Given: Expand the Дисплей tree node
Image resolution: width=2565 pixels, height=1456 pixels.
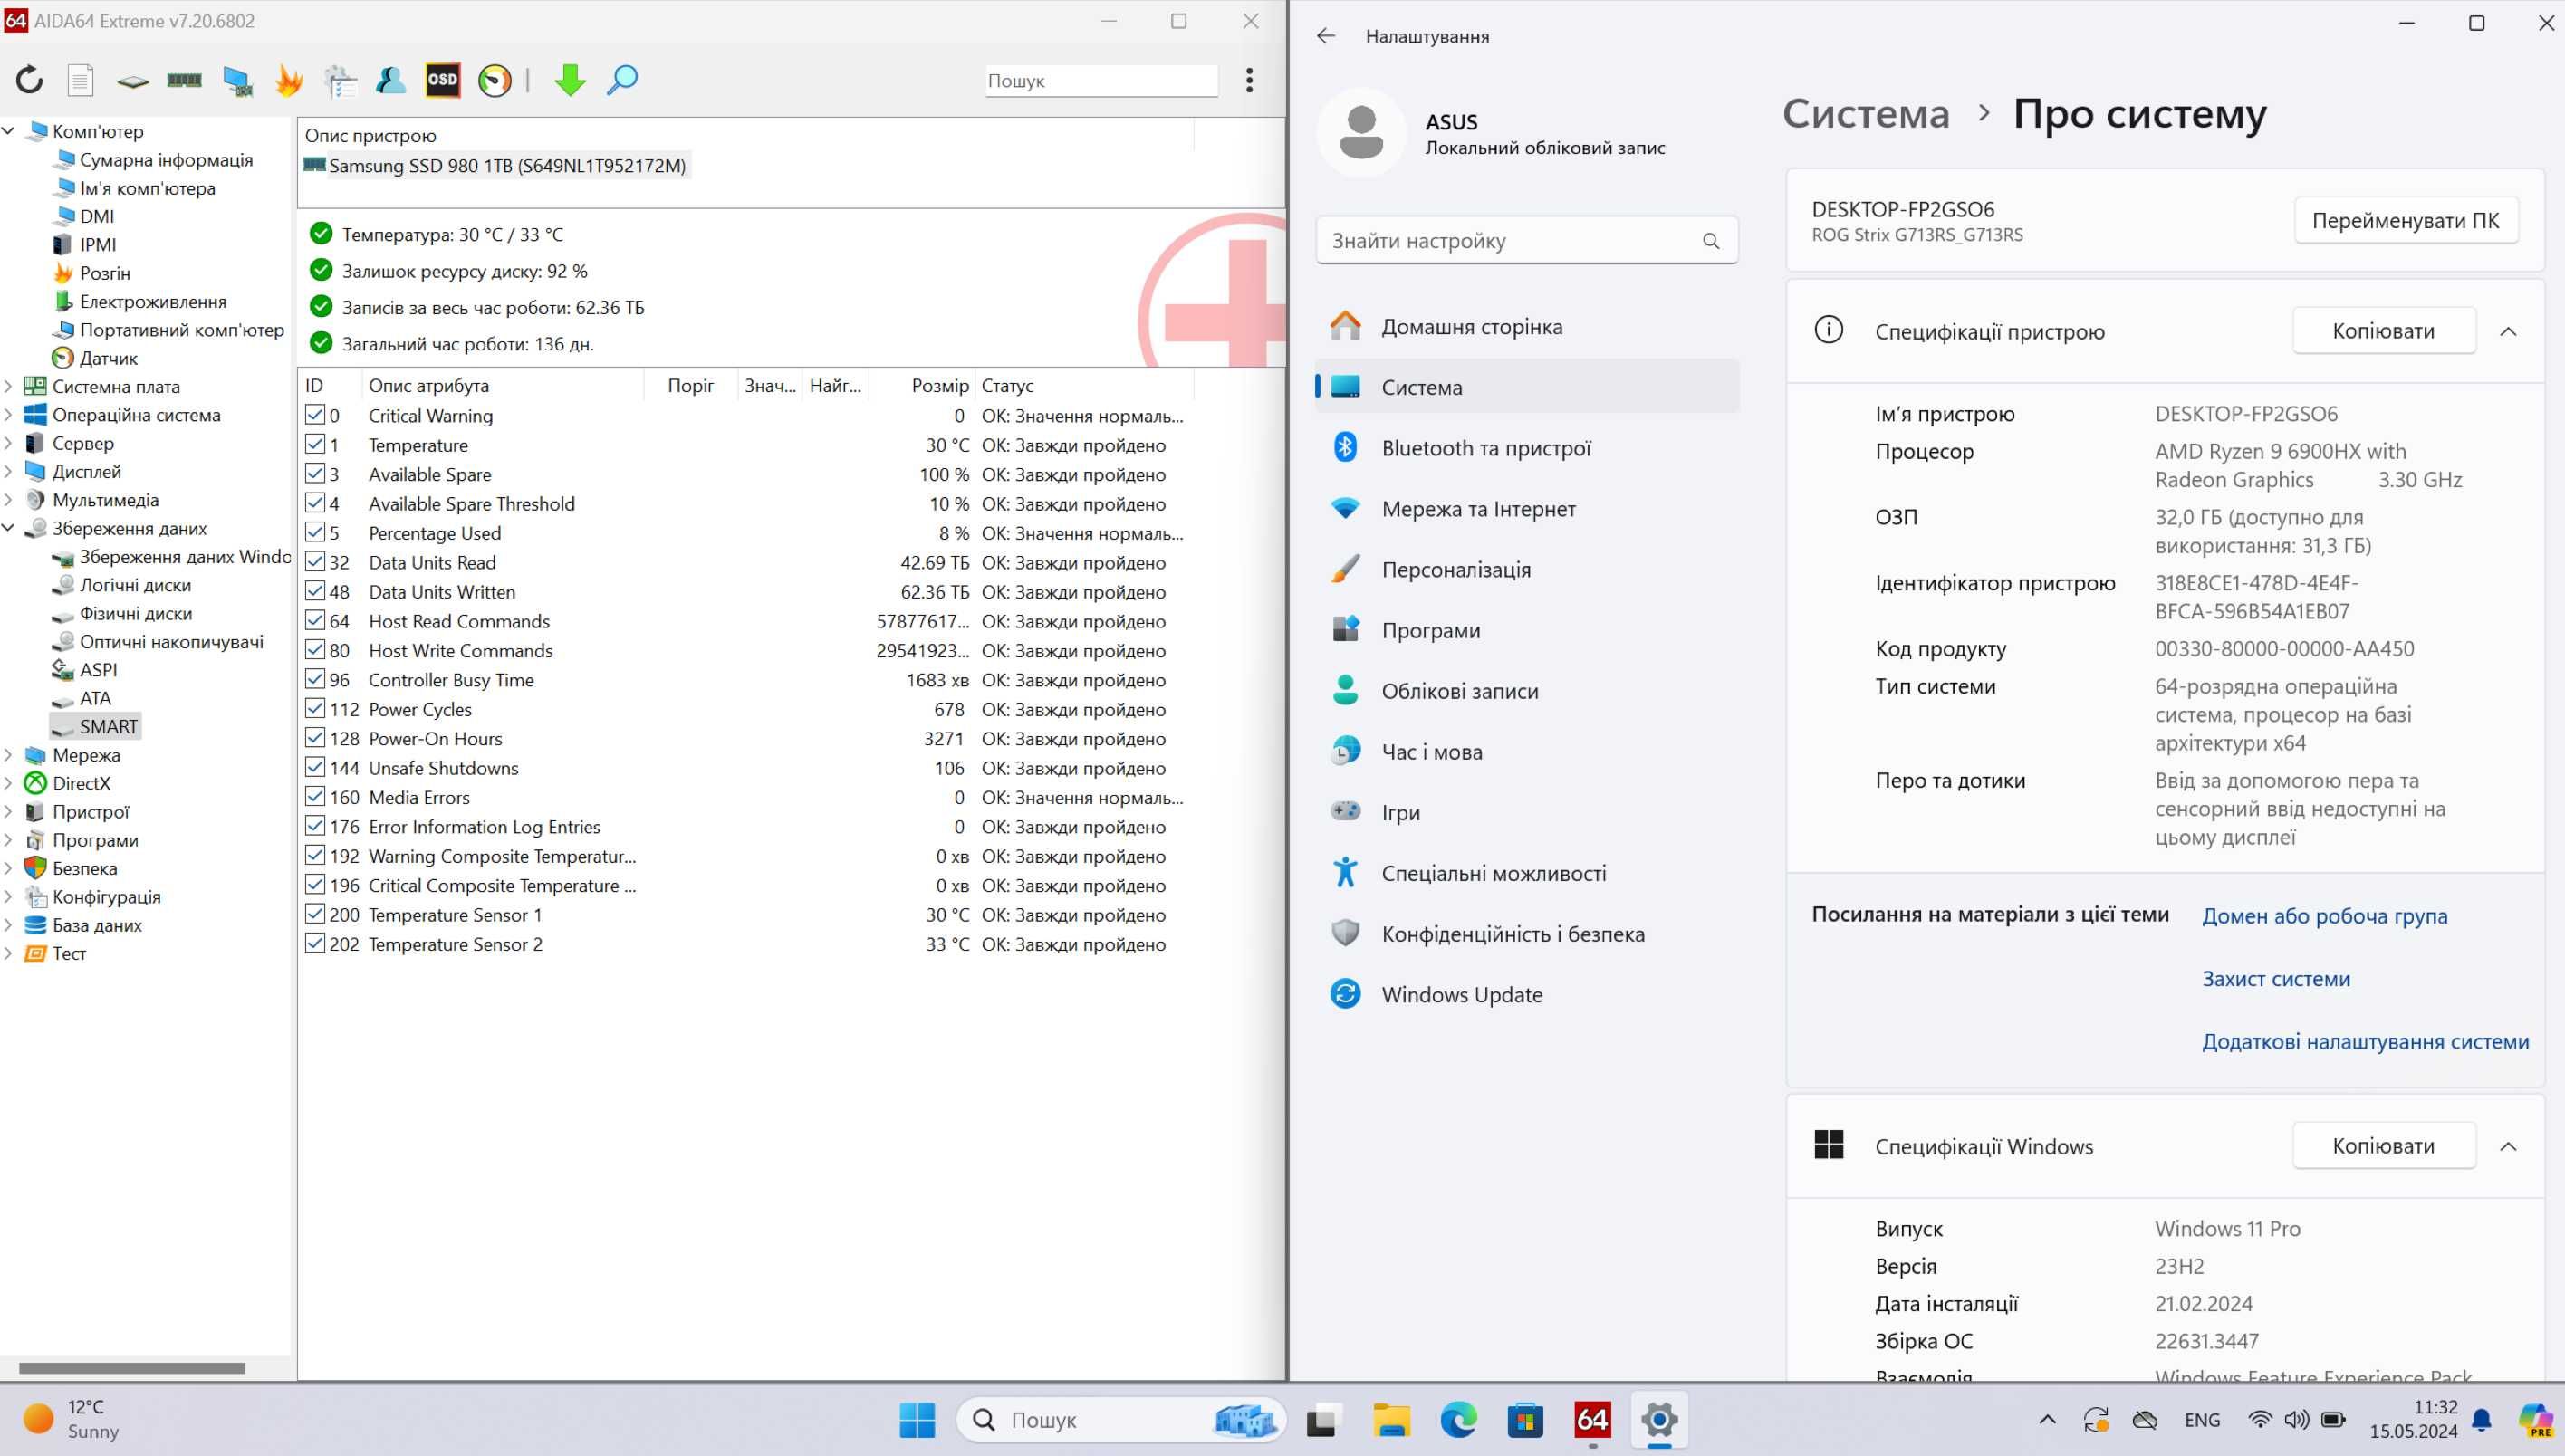Looking at the screenshot, I should [9, 471].
